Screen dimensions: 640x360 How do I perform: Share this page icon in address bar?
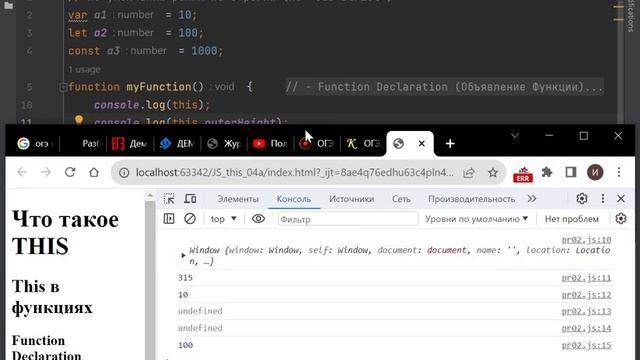tap(469, 173)
